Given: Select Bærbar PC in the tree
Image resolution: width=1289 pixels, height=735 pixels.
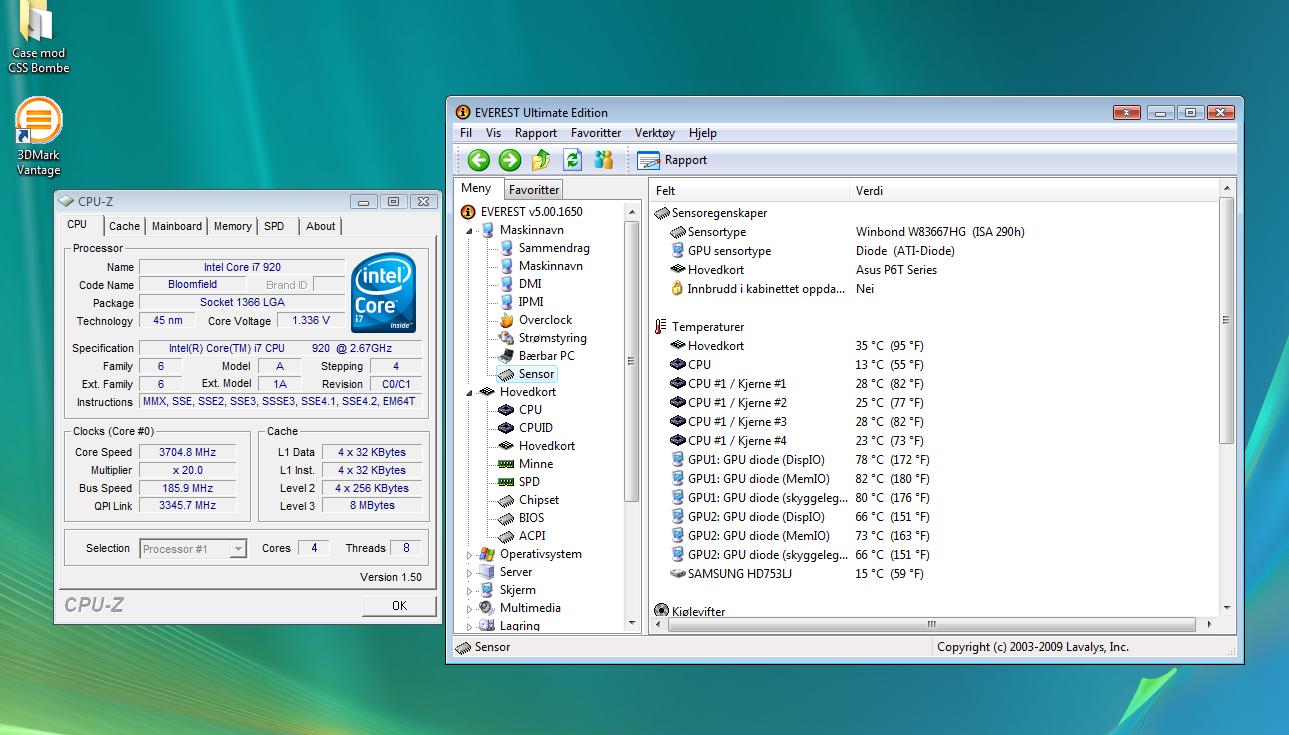Looking at the screenshot, I should tap(536, 356).
